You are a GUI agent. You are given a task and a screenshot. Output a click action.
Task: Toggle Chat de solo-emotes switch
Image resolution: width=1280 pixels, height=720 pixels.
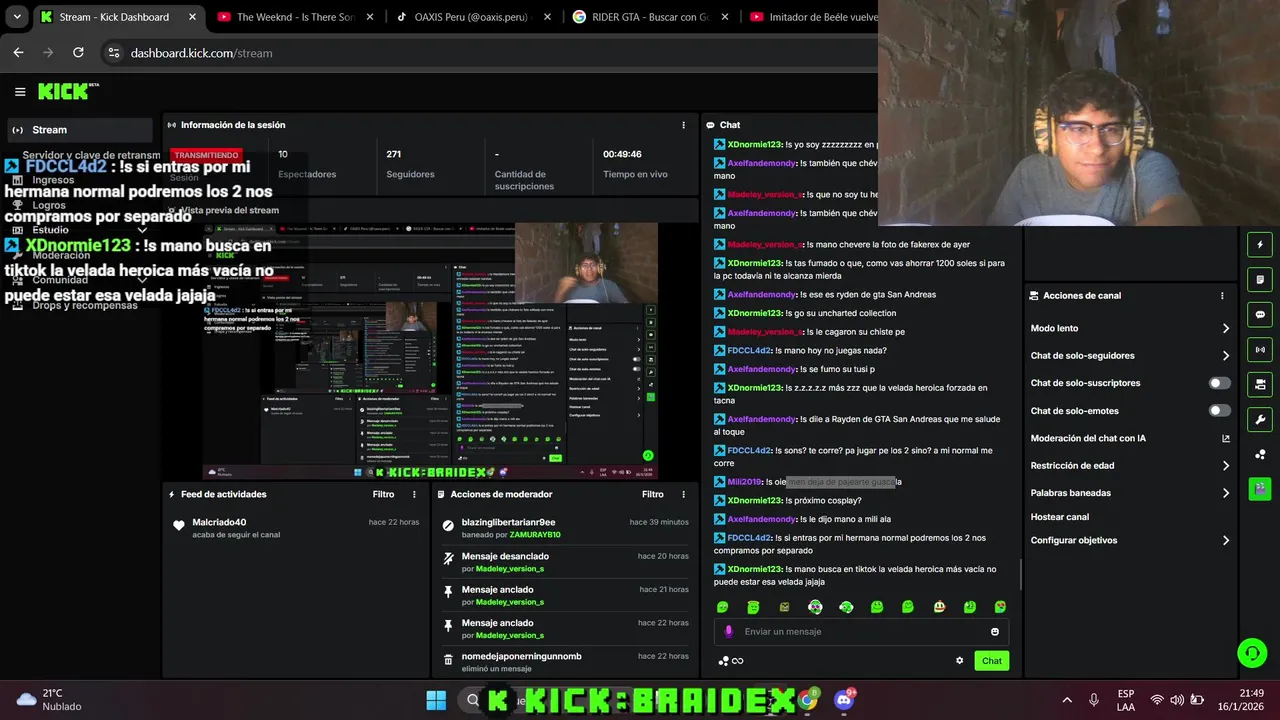coord(1219,410)
